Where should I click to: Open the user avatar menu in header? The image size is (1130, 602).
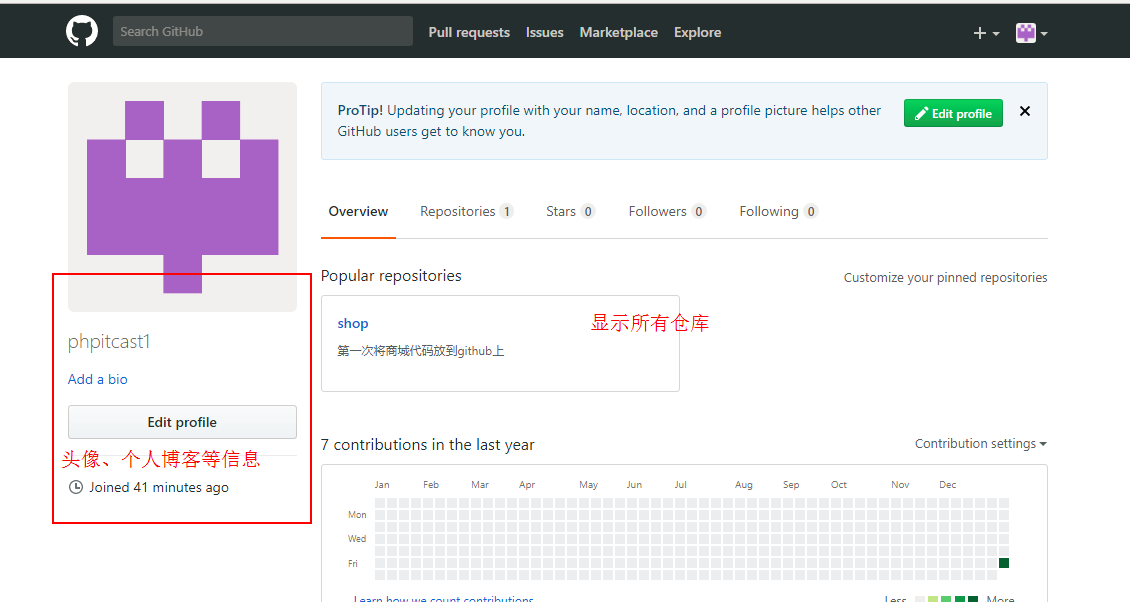click(x=1031, y=33)
